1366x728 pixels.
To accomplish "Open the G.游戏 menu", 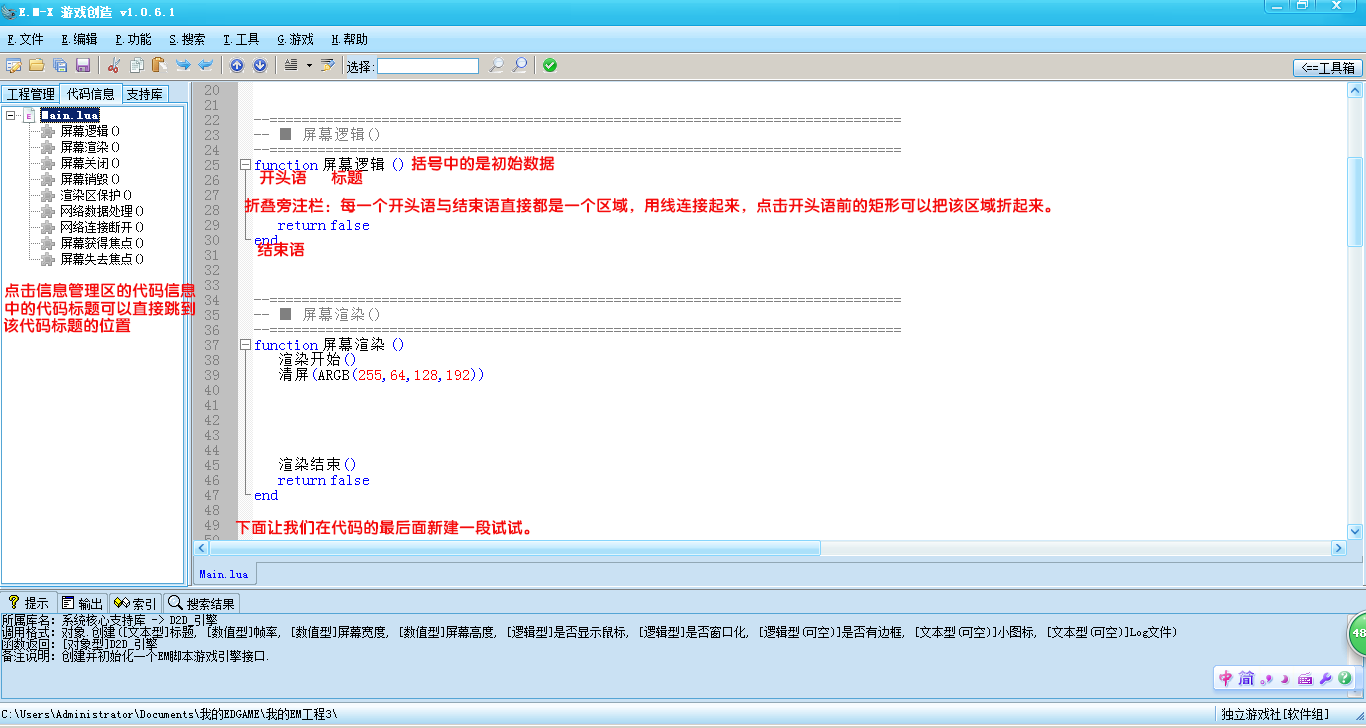I will click(295, 40).
